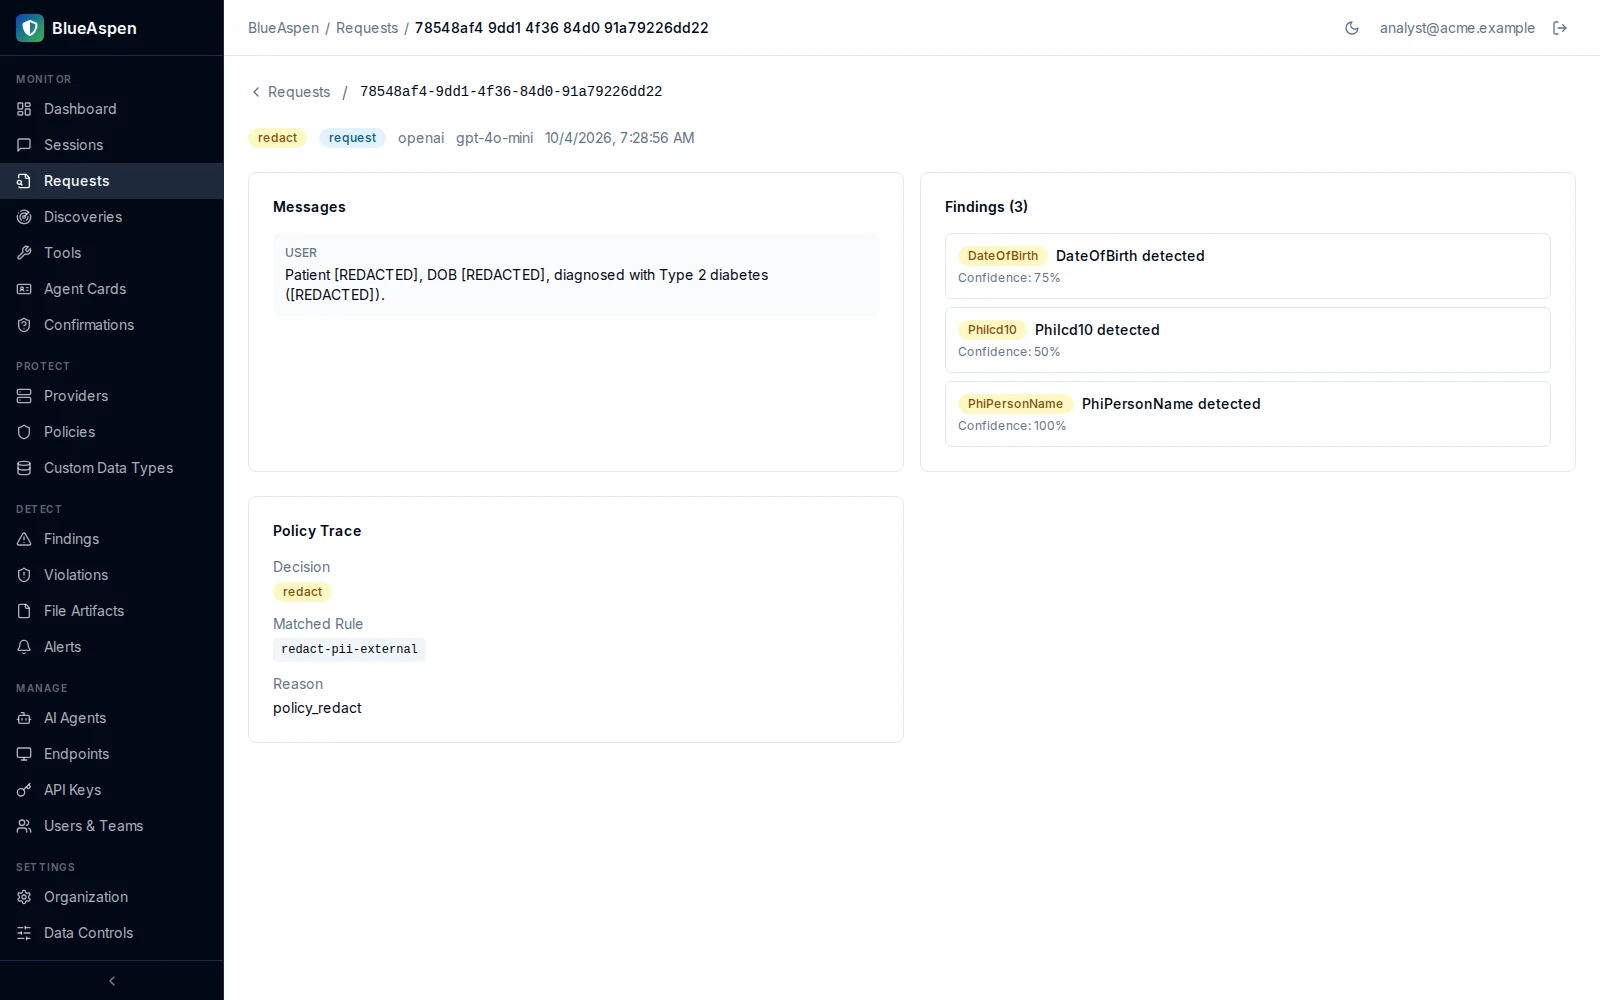Open Policies under Protect
This screenshot has height=1000, width=1600.
[112, 432]
